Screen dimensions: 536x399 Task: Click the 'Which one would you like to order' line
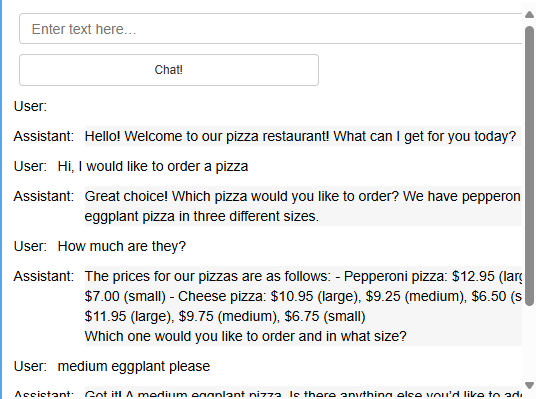click(x=245, y=336)
